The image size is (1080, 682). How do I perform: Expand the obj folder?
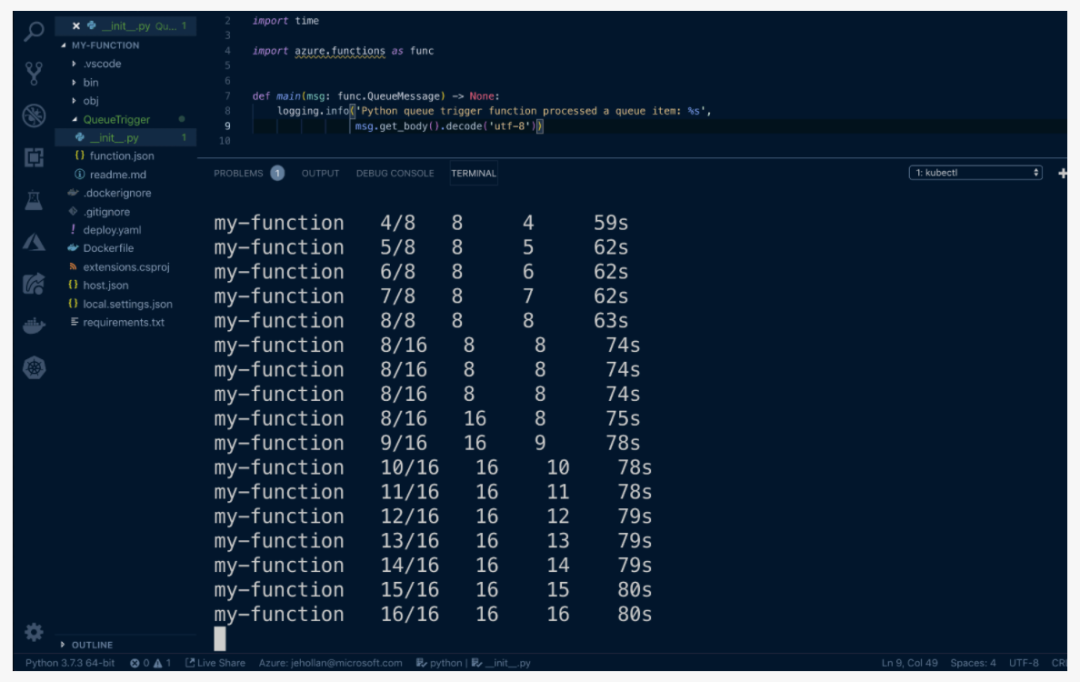(90, 101)
